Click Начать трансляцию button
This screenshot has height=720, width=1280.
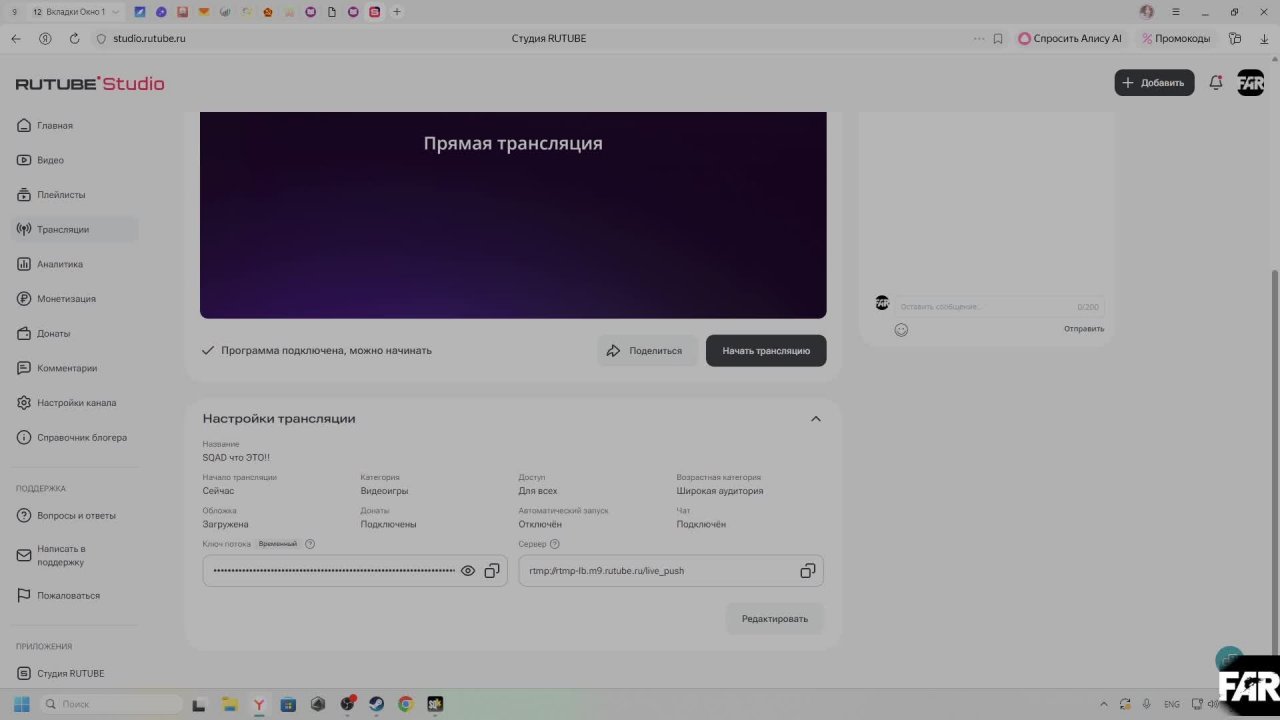point(766,351)
